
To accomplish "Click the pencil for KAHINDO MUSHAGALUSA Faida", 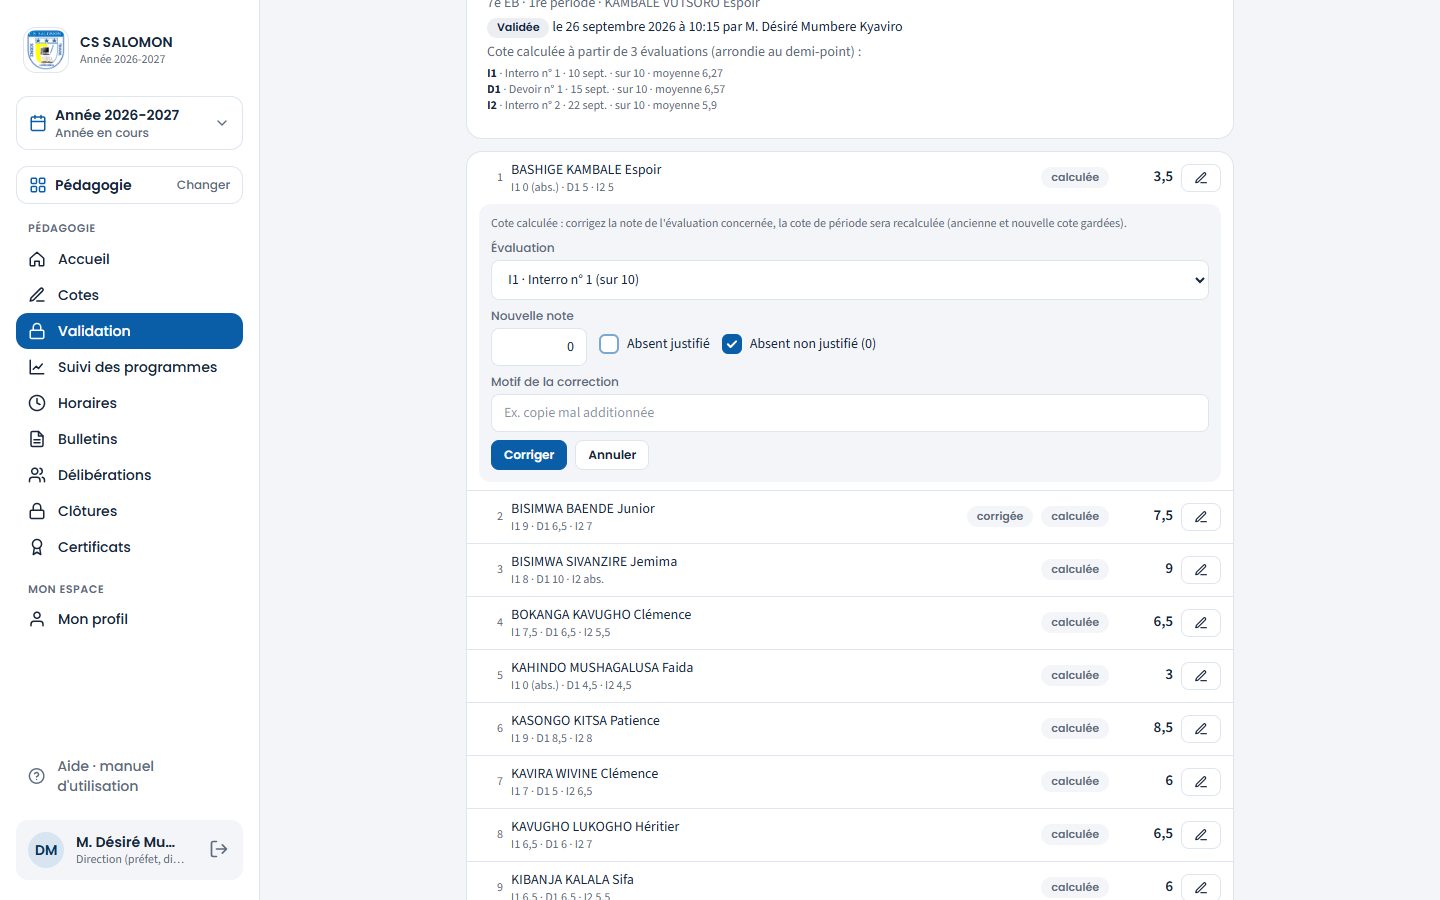I will 1201,675.
